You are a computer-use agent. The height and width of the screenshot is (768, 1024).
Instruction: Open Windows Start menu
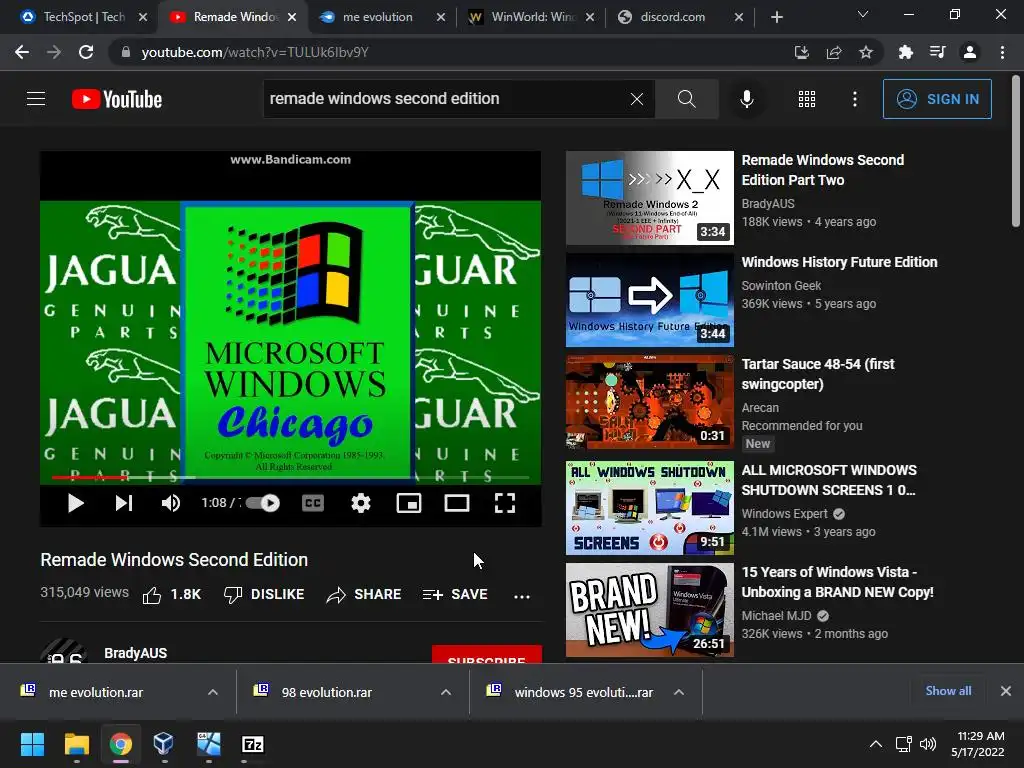(32, 744)
